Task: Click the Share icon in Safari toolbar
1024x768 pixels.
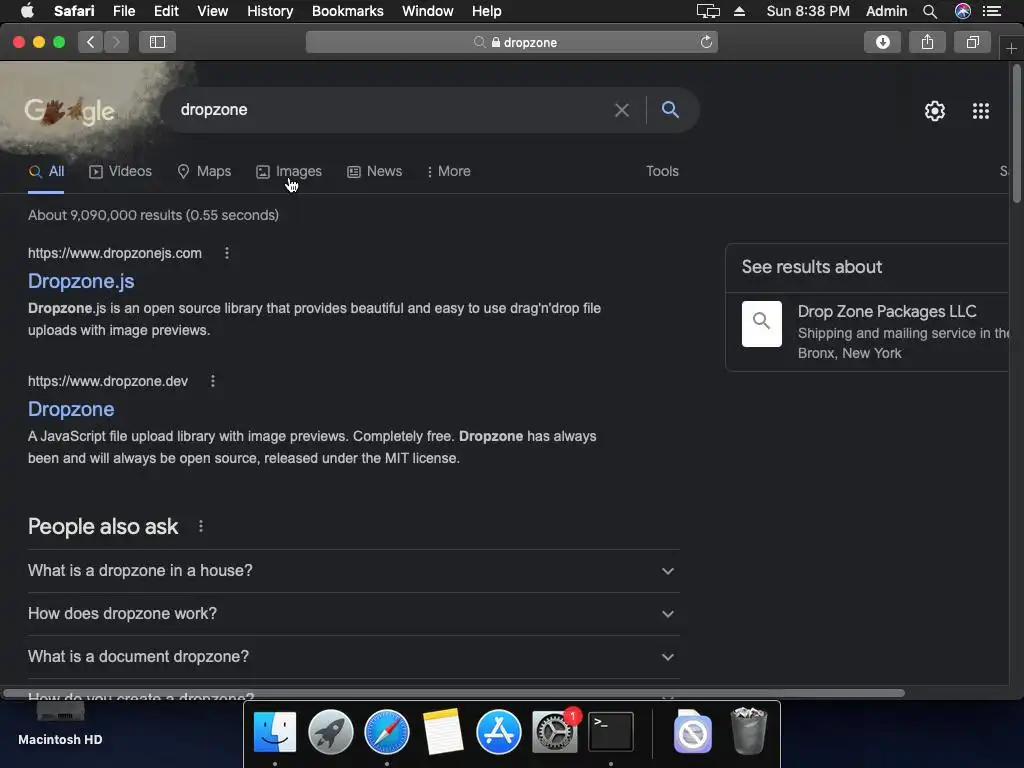Action: tap(927, 42)
